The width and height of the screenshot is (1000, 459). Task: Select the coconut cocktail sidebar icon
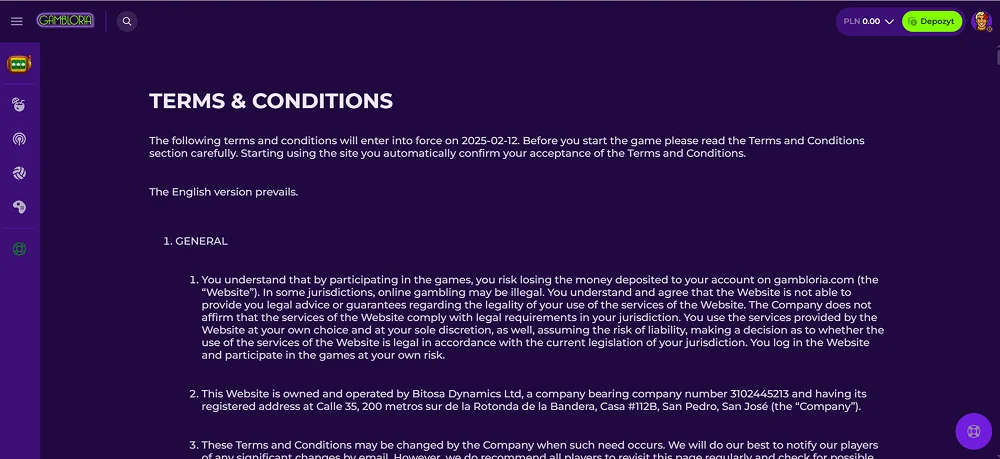click(x=19, y=105)
